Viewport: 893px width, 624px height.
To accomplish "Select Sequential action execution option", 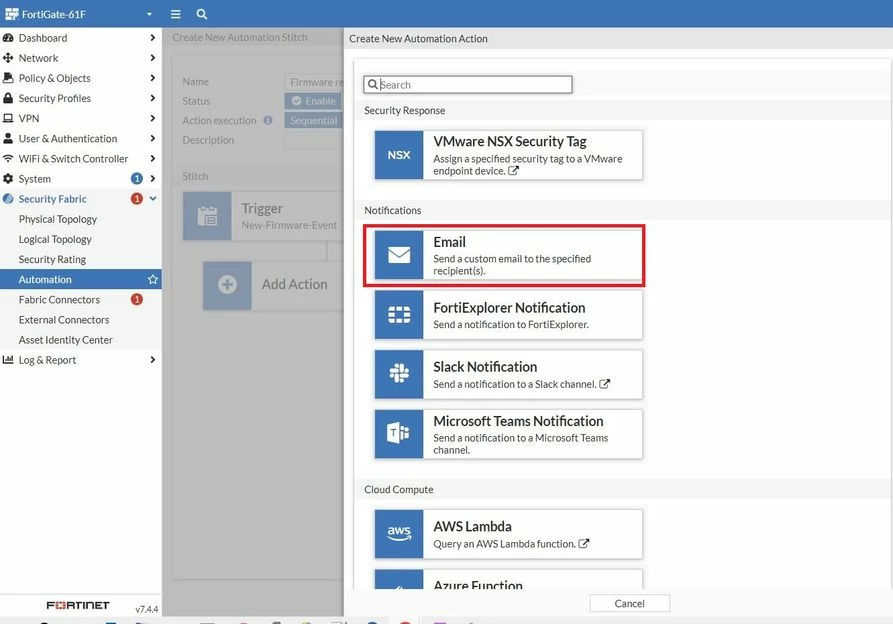I will (313, 121).
